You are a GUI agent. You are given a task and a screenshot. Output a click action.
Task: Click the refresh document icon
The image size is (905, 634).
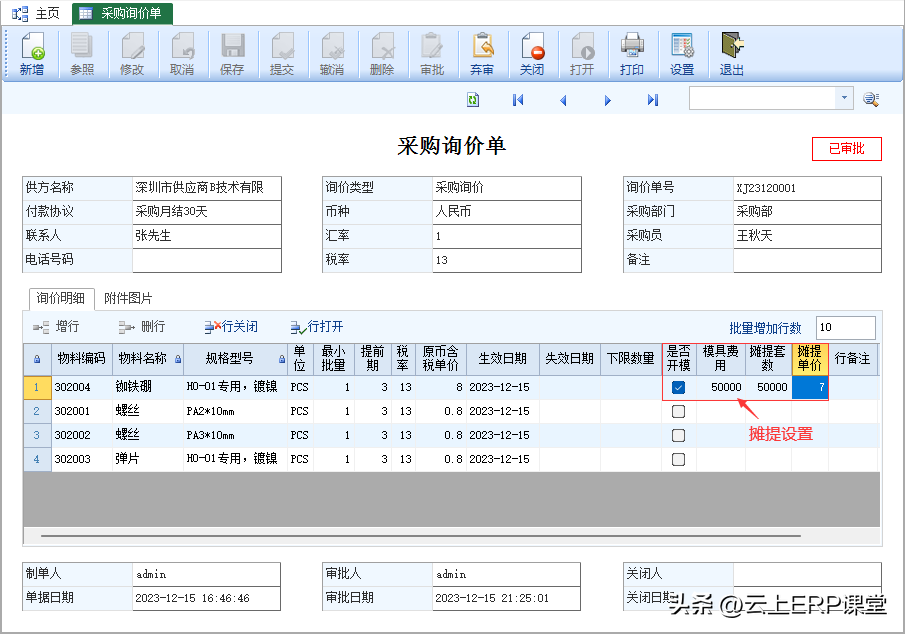pyautogui.click(x=473, y=100)
